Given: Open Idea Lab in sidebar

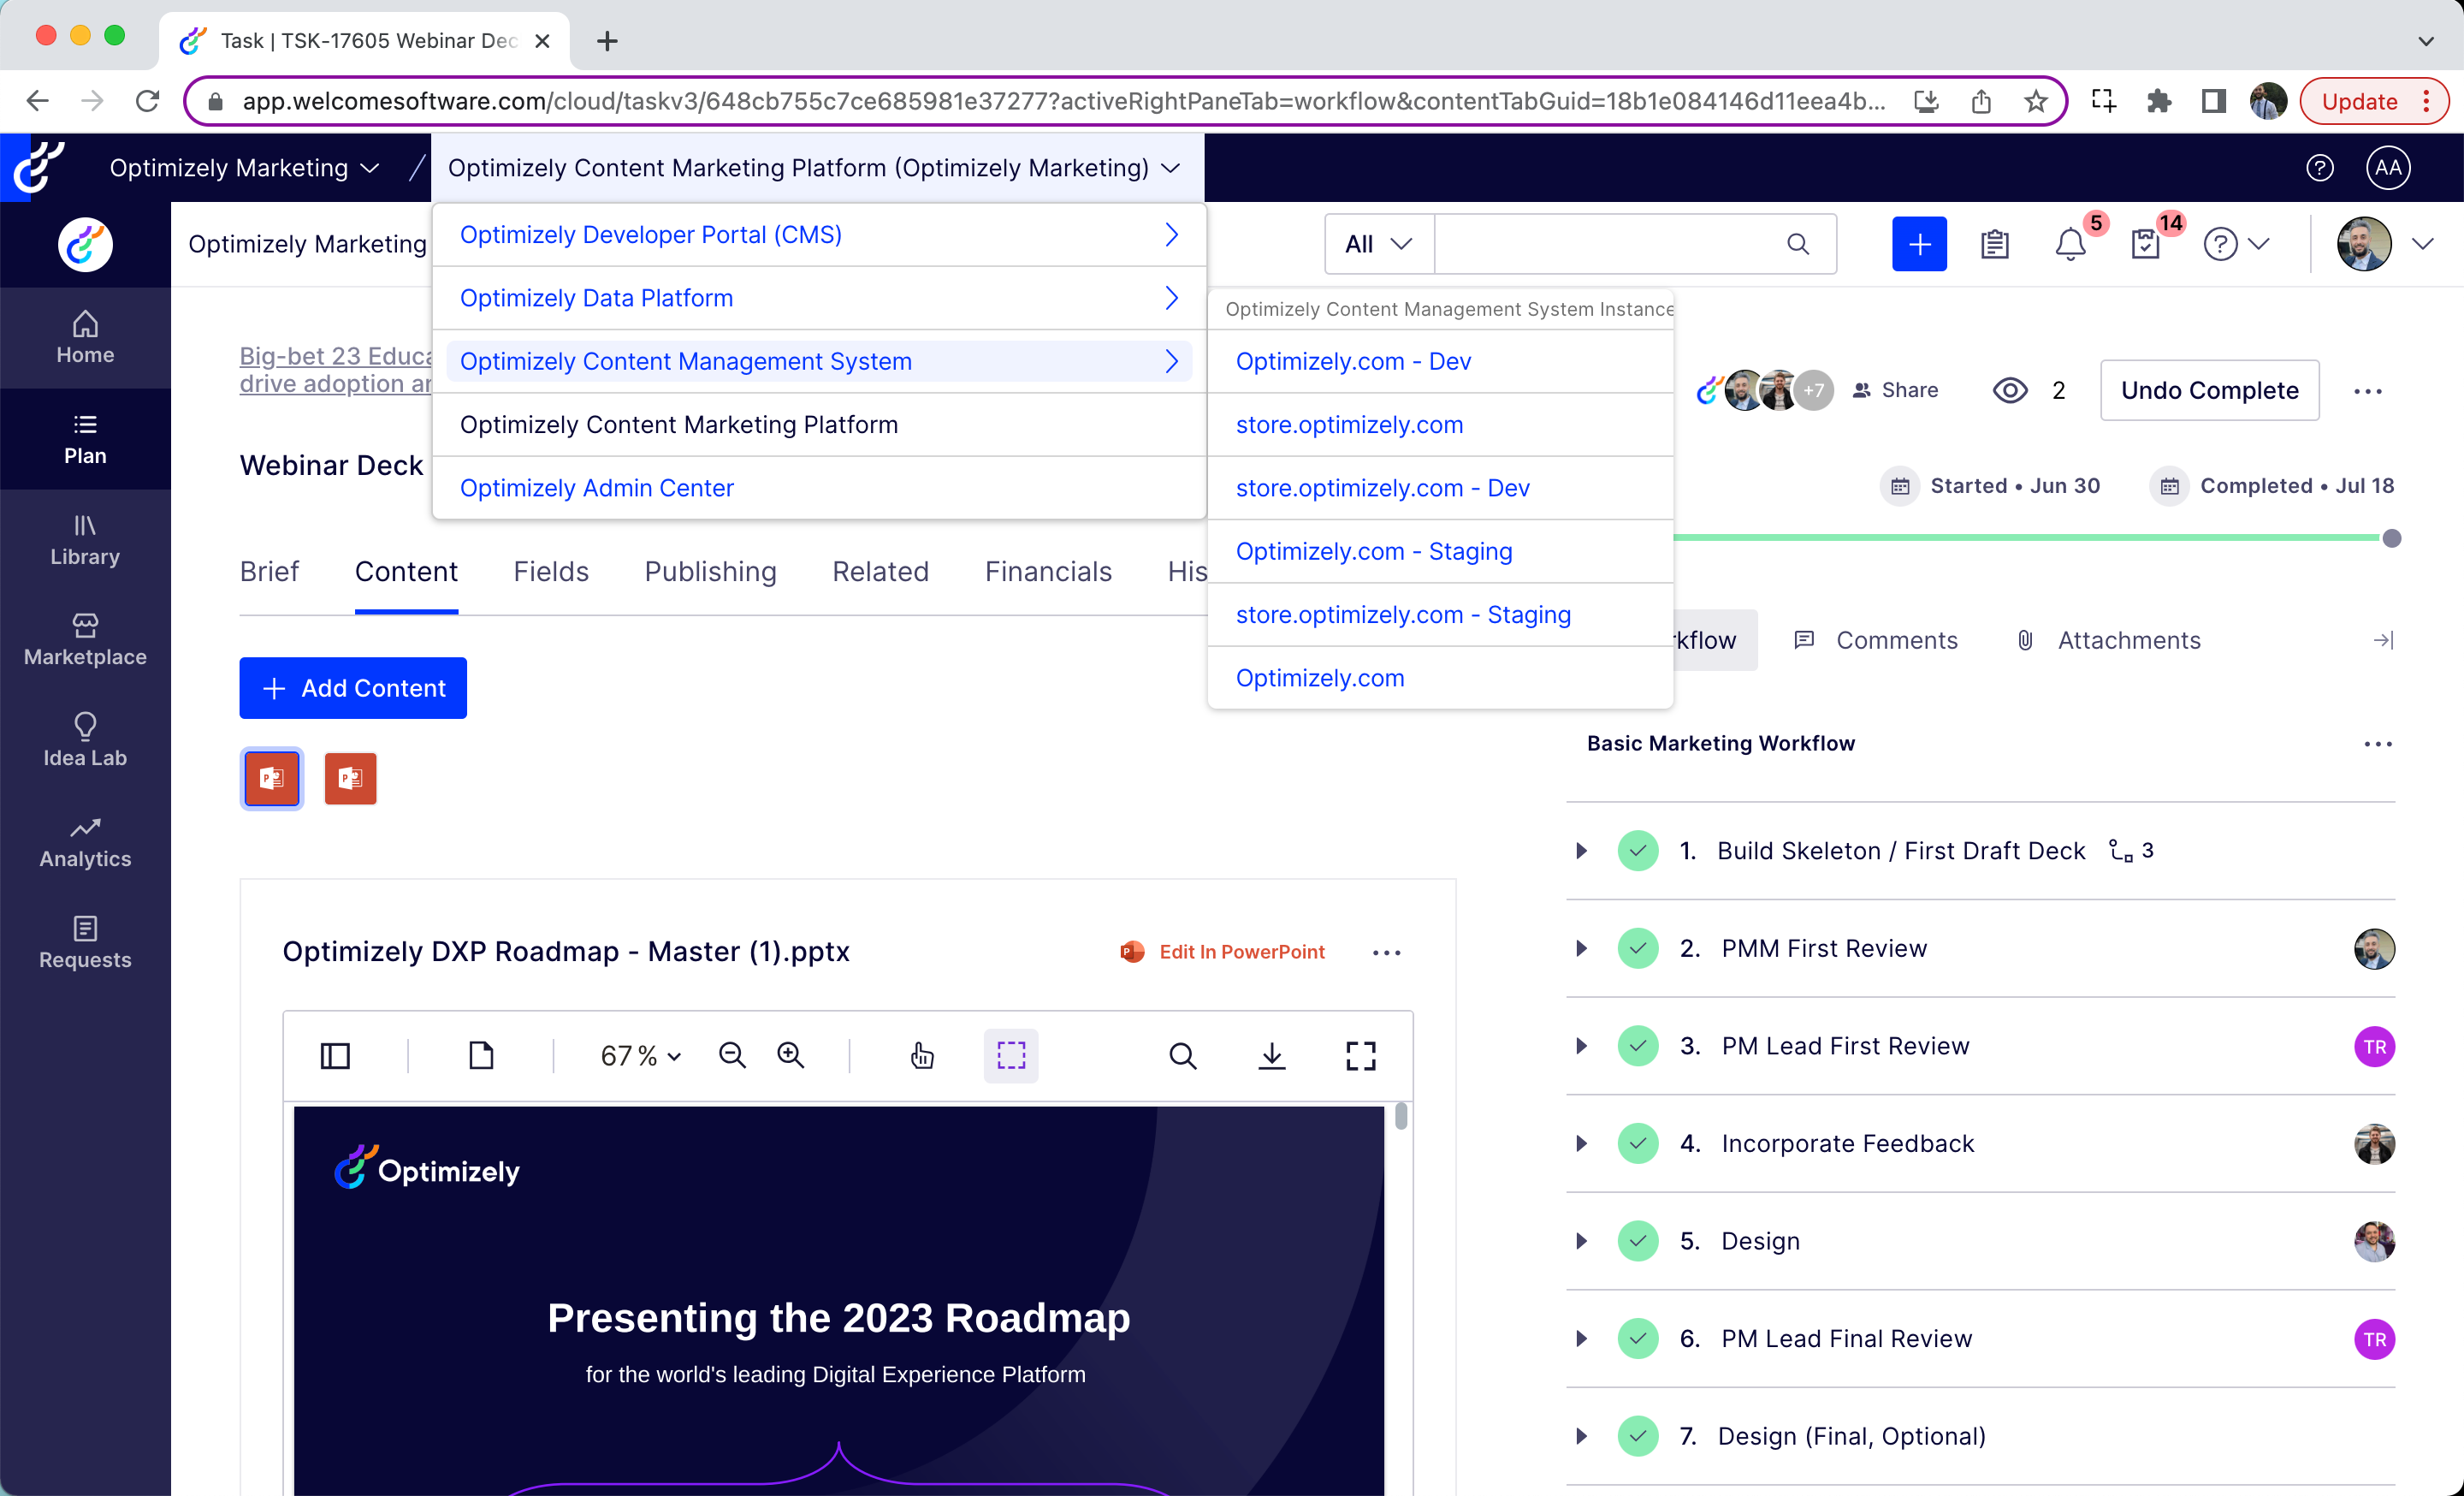Looking at the screenshot, I should [85, 740].
